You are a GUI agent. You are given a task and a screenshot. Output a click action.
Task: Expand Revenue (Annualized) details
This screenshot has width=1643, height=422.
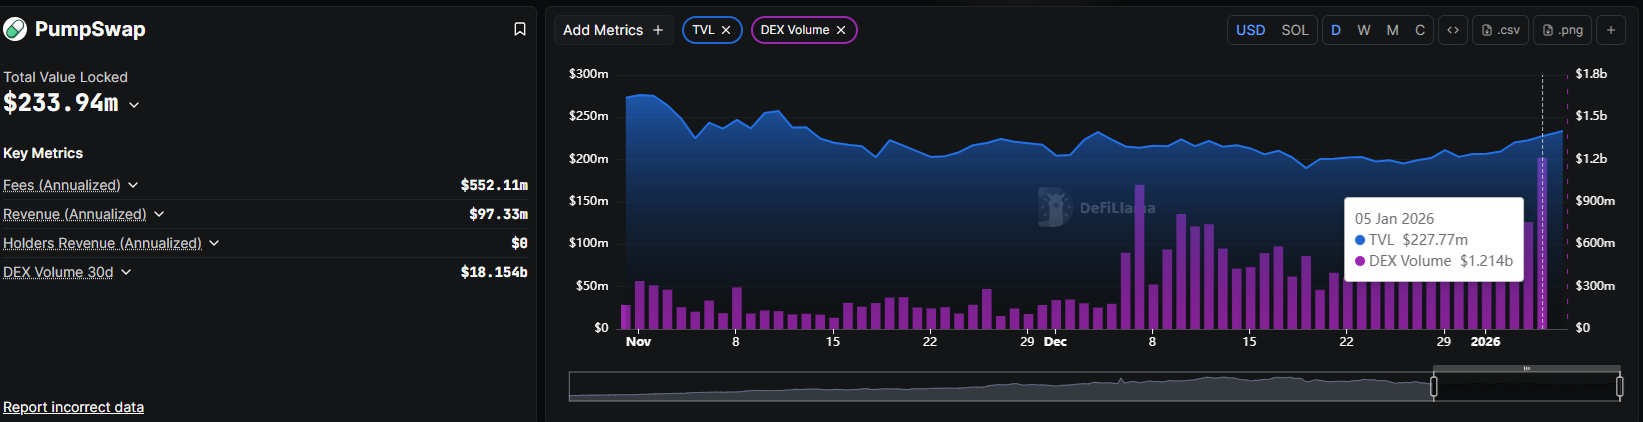[159, 214]
